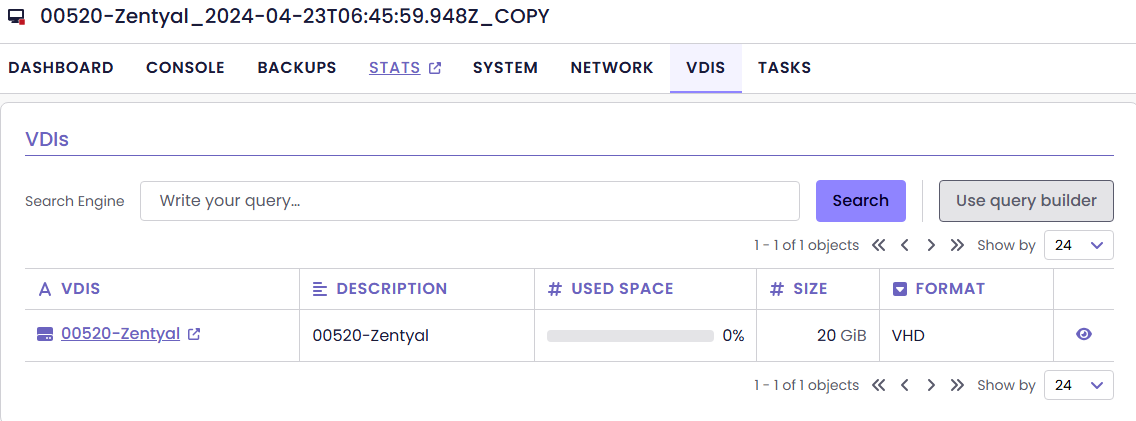This screenshot has height=421, width=1136.
Task: Open the bottom Show by dropdown
Action: 1078,385
